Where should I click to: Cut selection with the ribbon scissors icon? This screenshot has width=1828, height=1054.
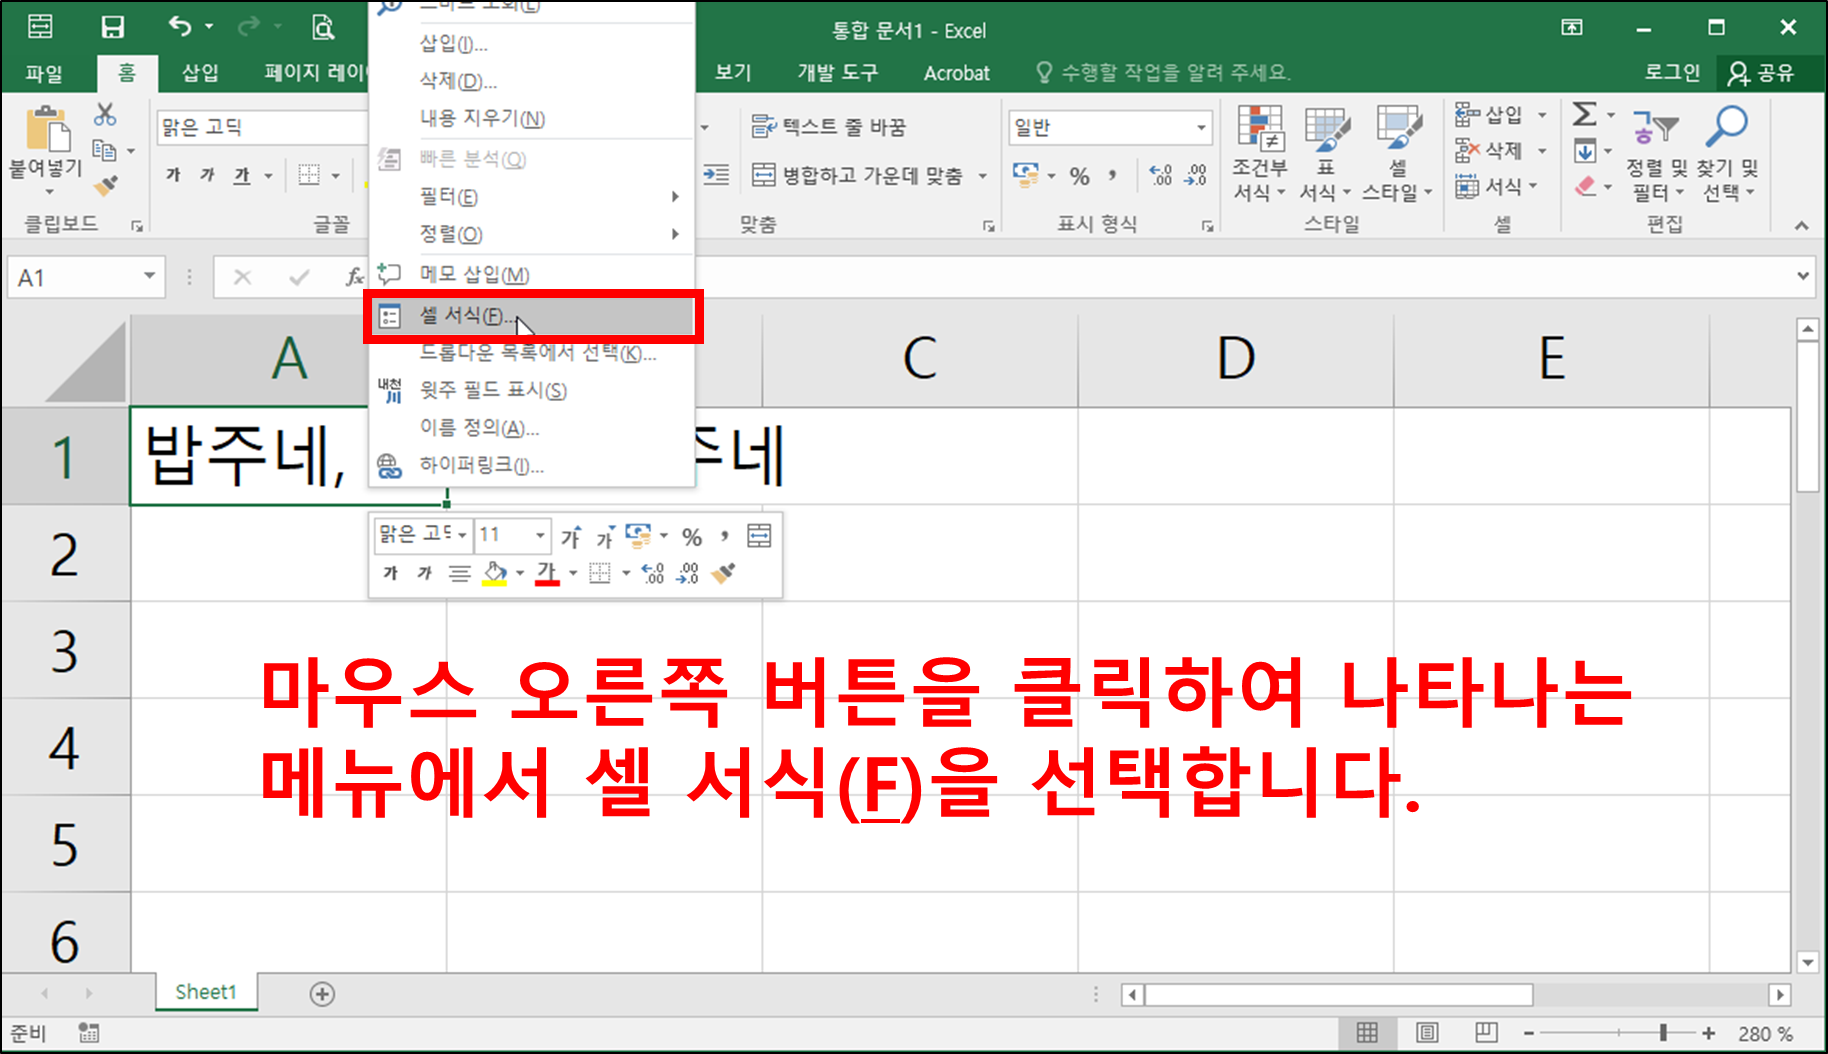tap(105, 114)
